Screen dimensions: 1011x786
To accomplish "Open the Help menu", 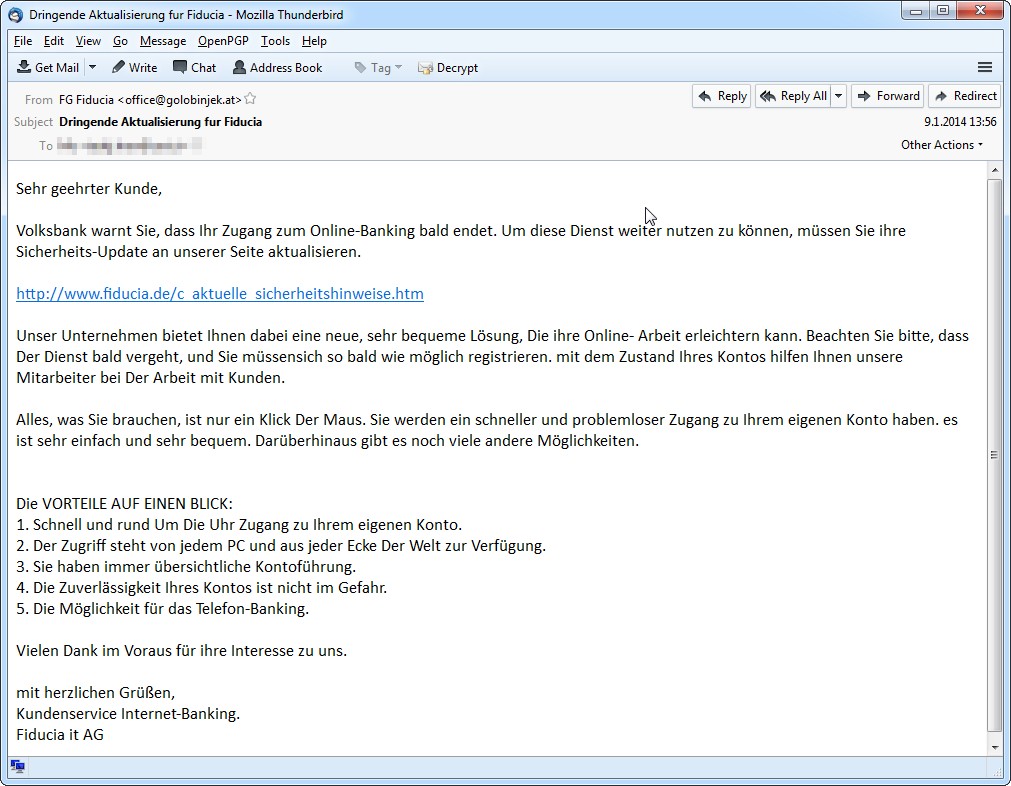I will [314, 41].
